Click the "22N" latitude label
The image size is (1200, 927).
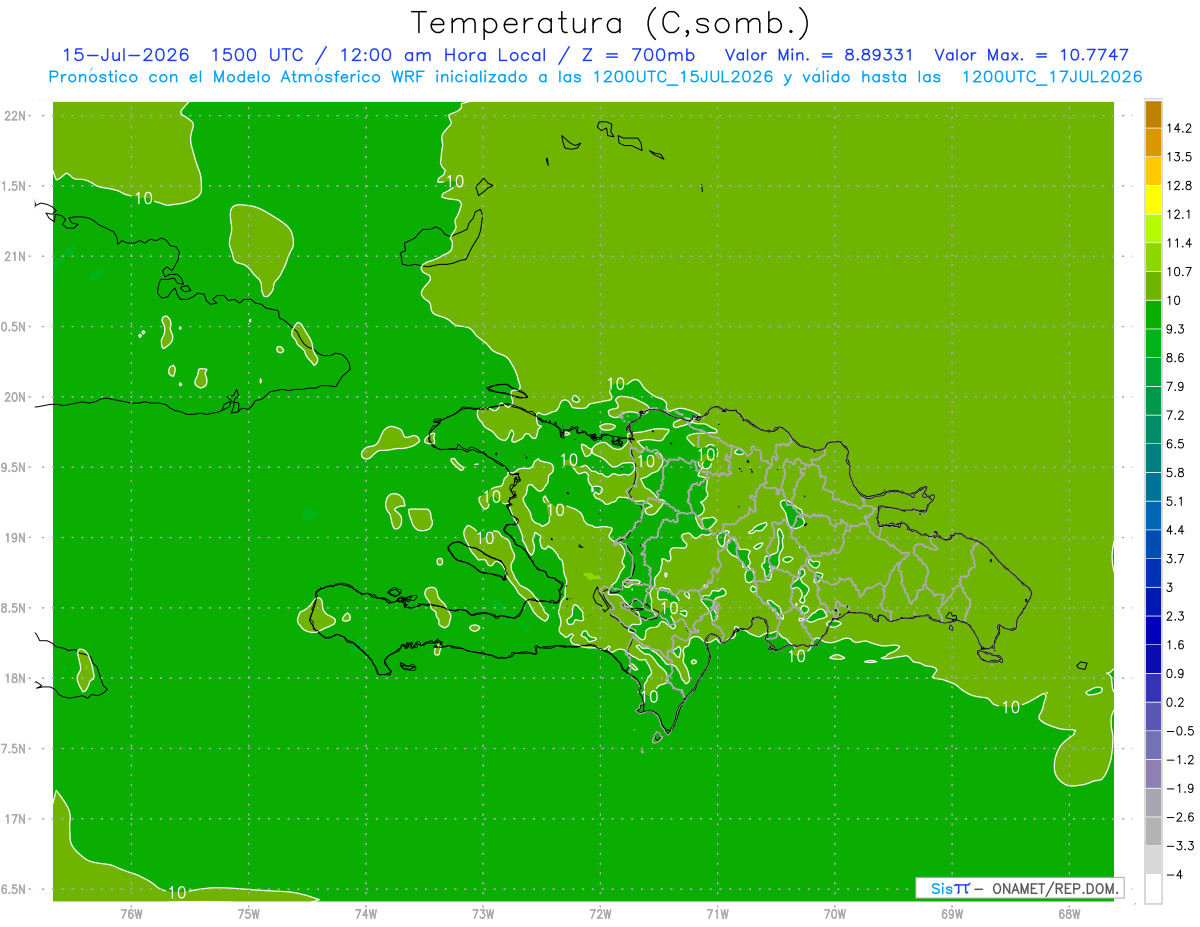pyautogui.click(x=16, y=116)
